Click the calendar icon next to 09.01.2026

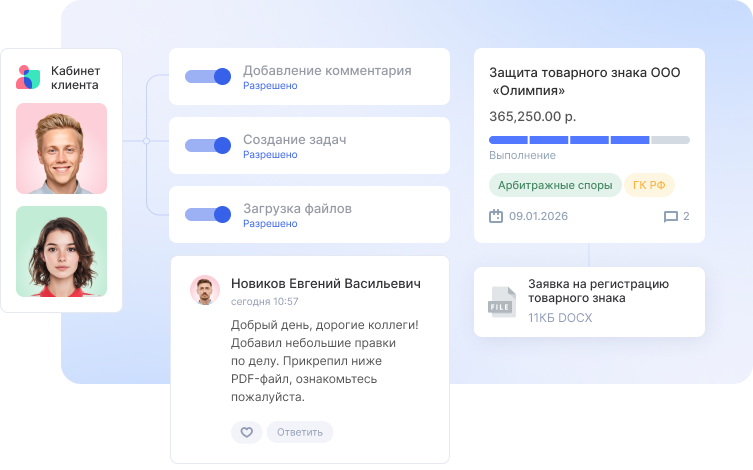[x=496, y=216]
